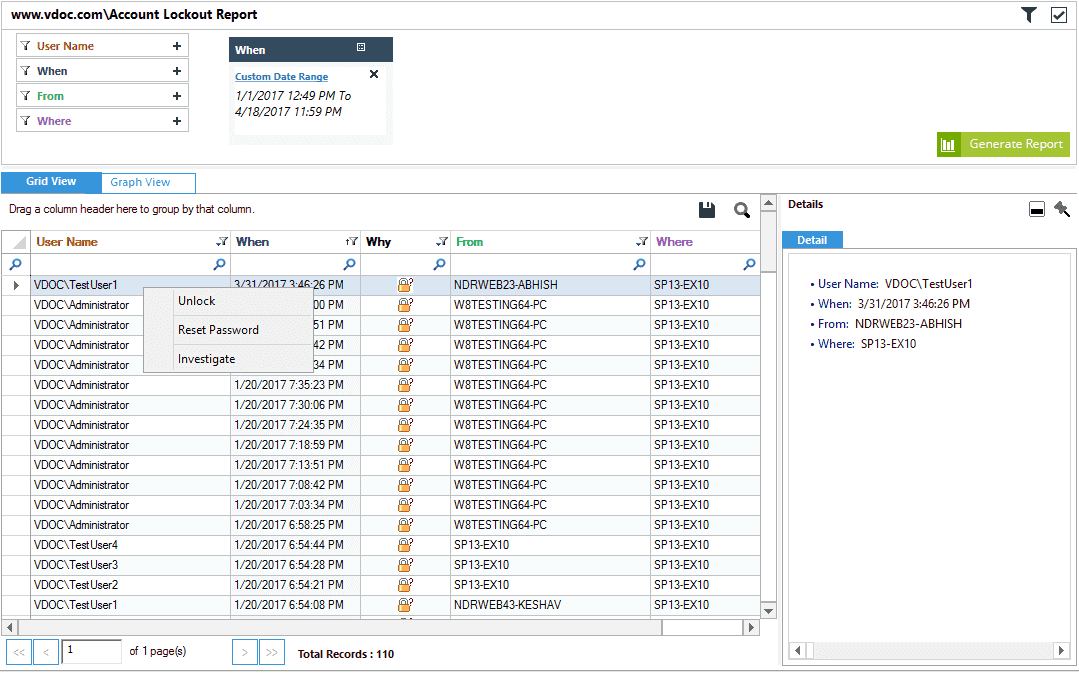Minimize the Details panel icon
Viewport: 1079px width, 673px height.
pyautogui.click(x=1037, y=209)
